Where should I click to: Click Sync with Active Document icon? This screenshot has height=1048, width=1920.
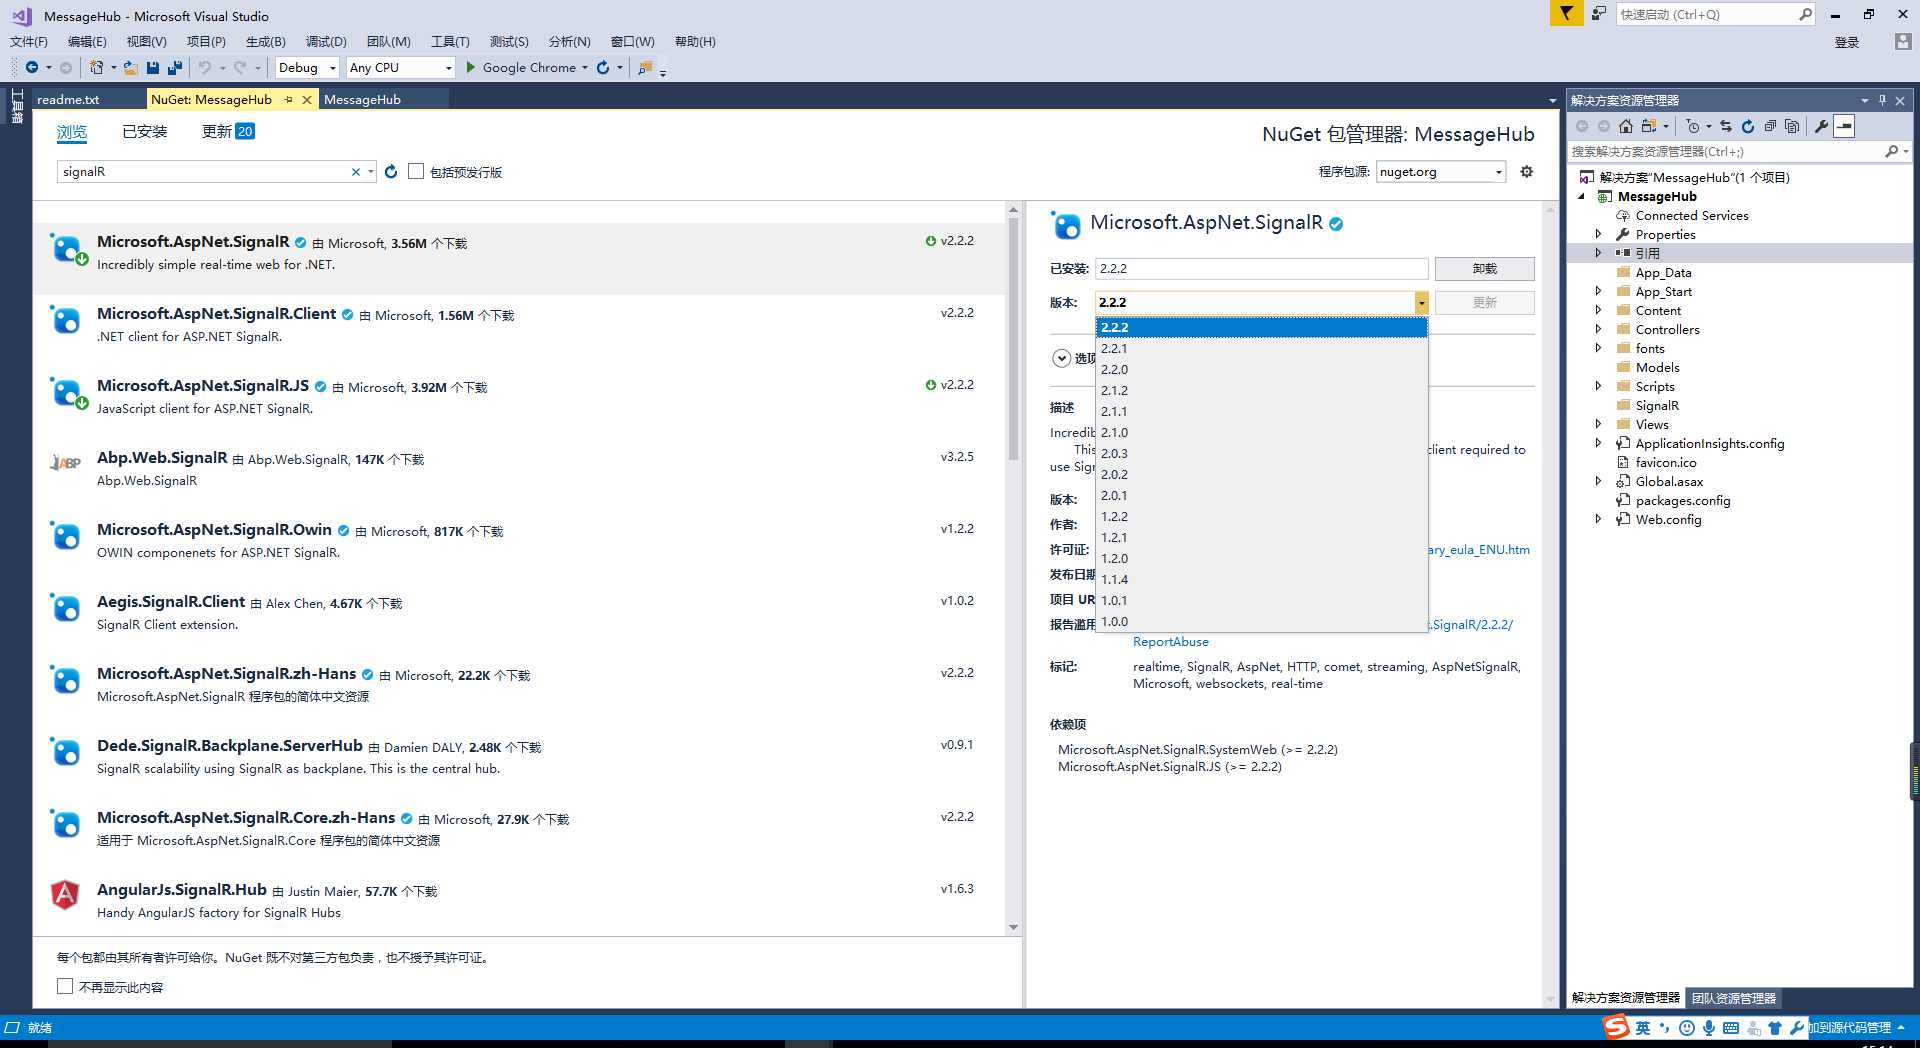1726,126
